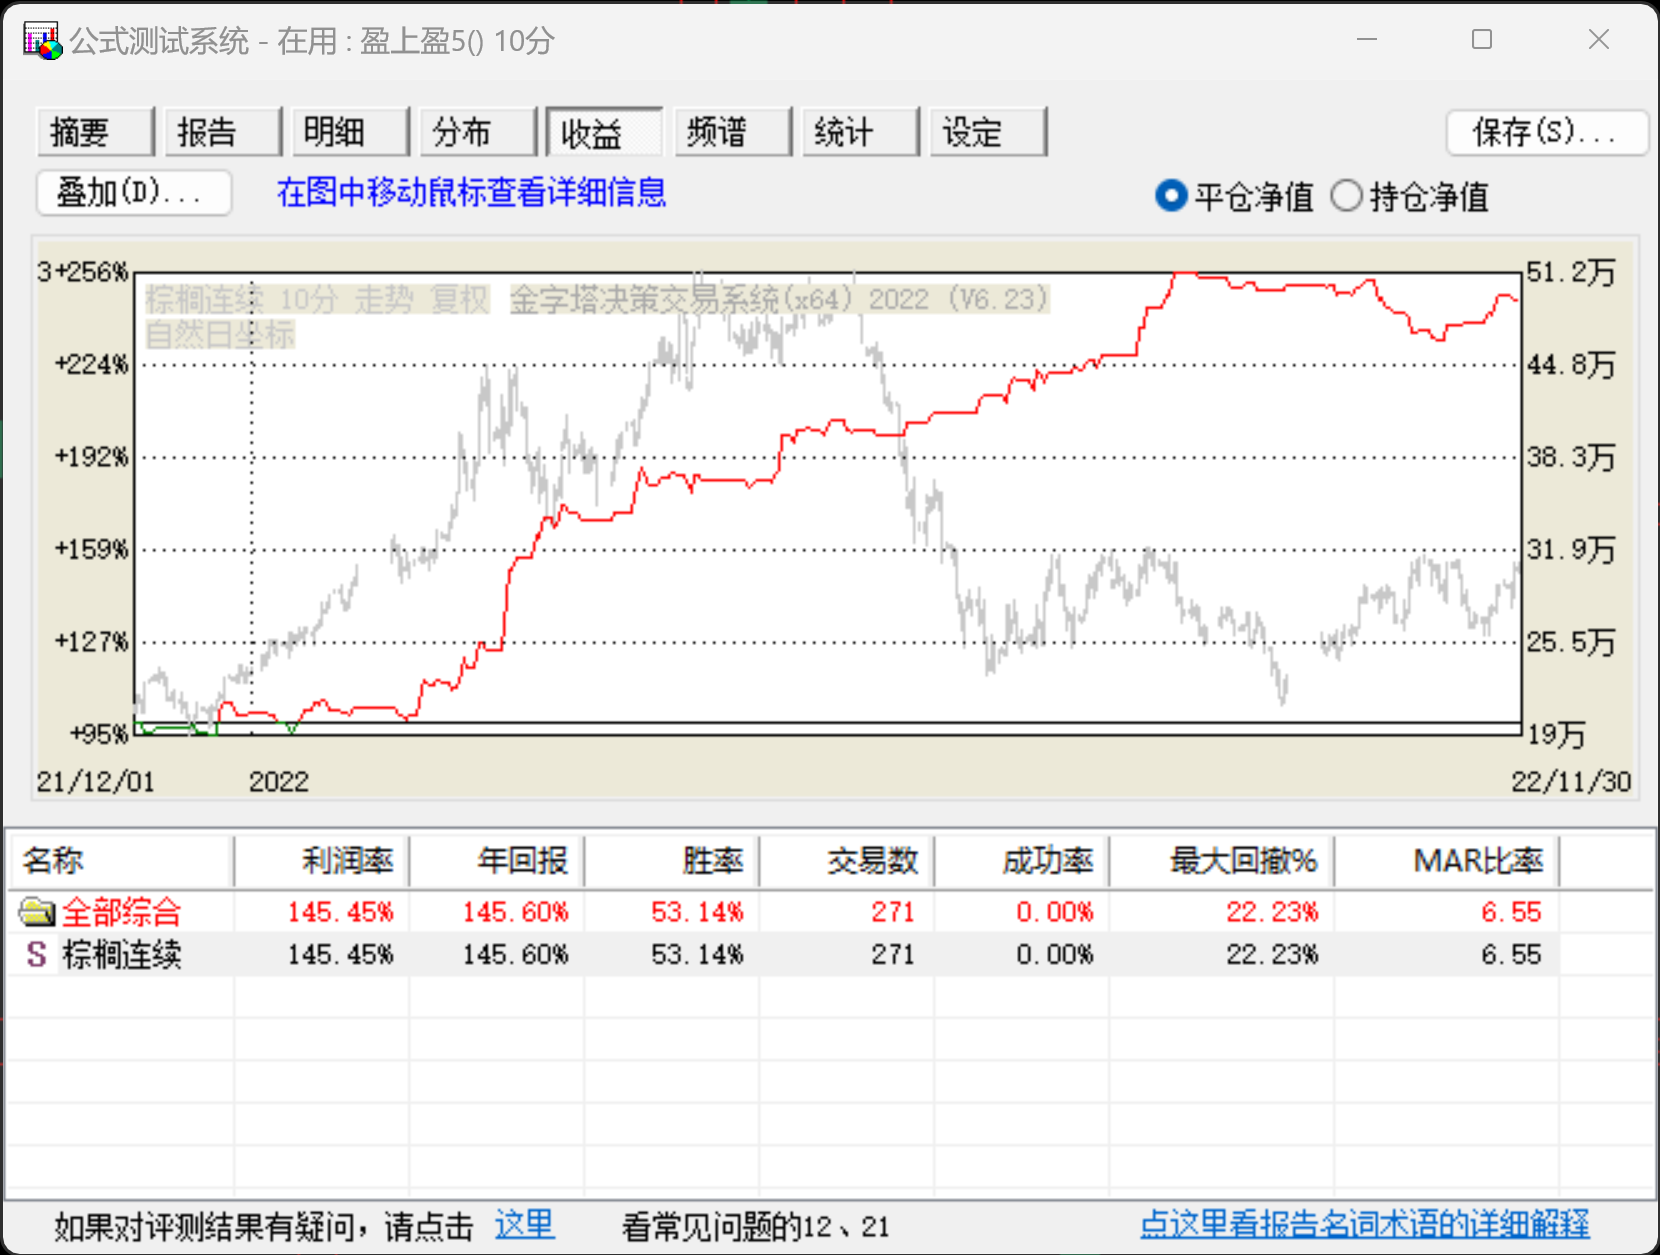Switch to the 摘要 tab
1660x1255 pixels.
click(x=95, y=132)
